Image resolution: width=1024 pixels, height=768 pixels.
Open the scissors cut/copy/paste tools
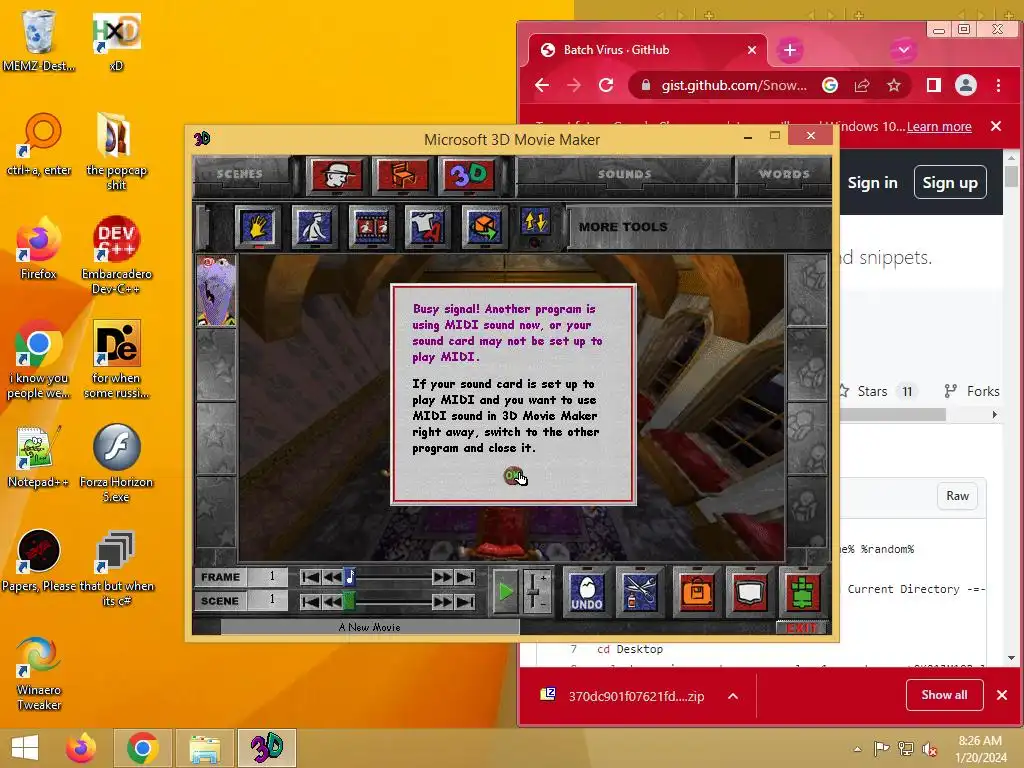(x=640, y=592)
